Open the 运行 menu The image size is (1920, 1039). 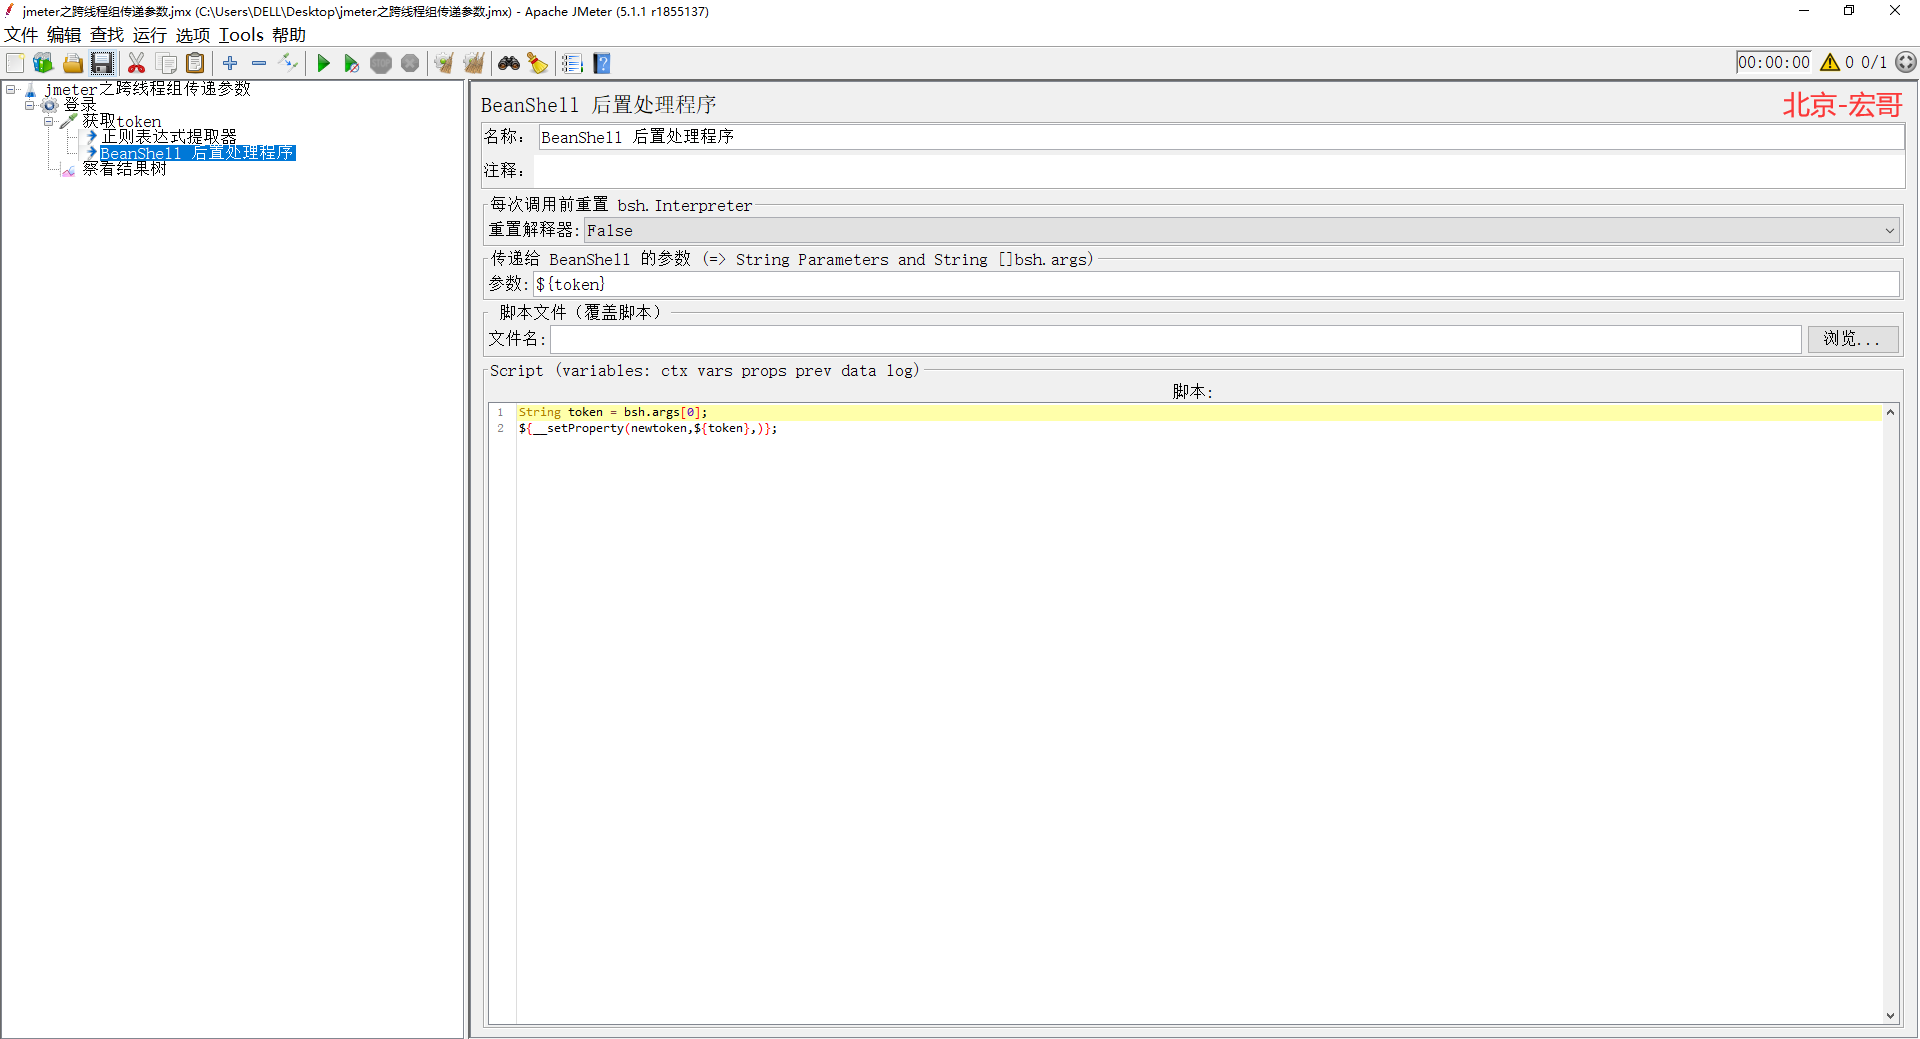[x=150, y=35]
